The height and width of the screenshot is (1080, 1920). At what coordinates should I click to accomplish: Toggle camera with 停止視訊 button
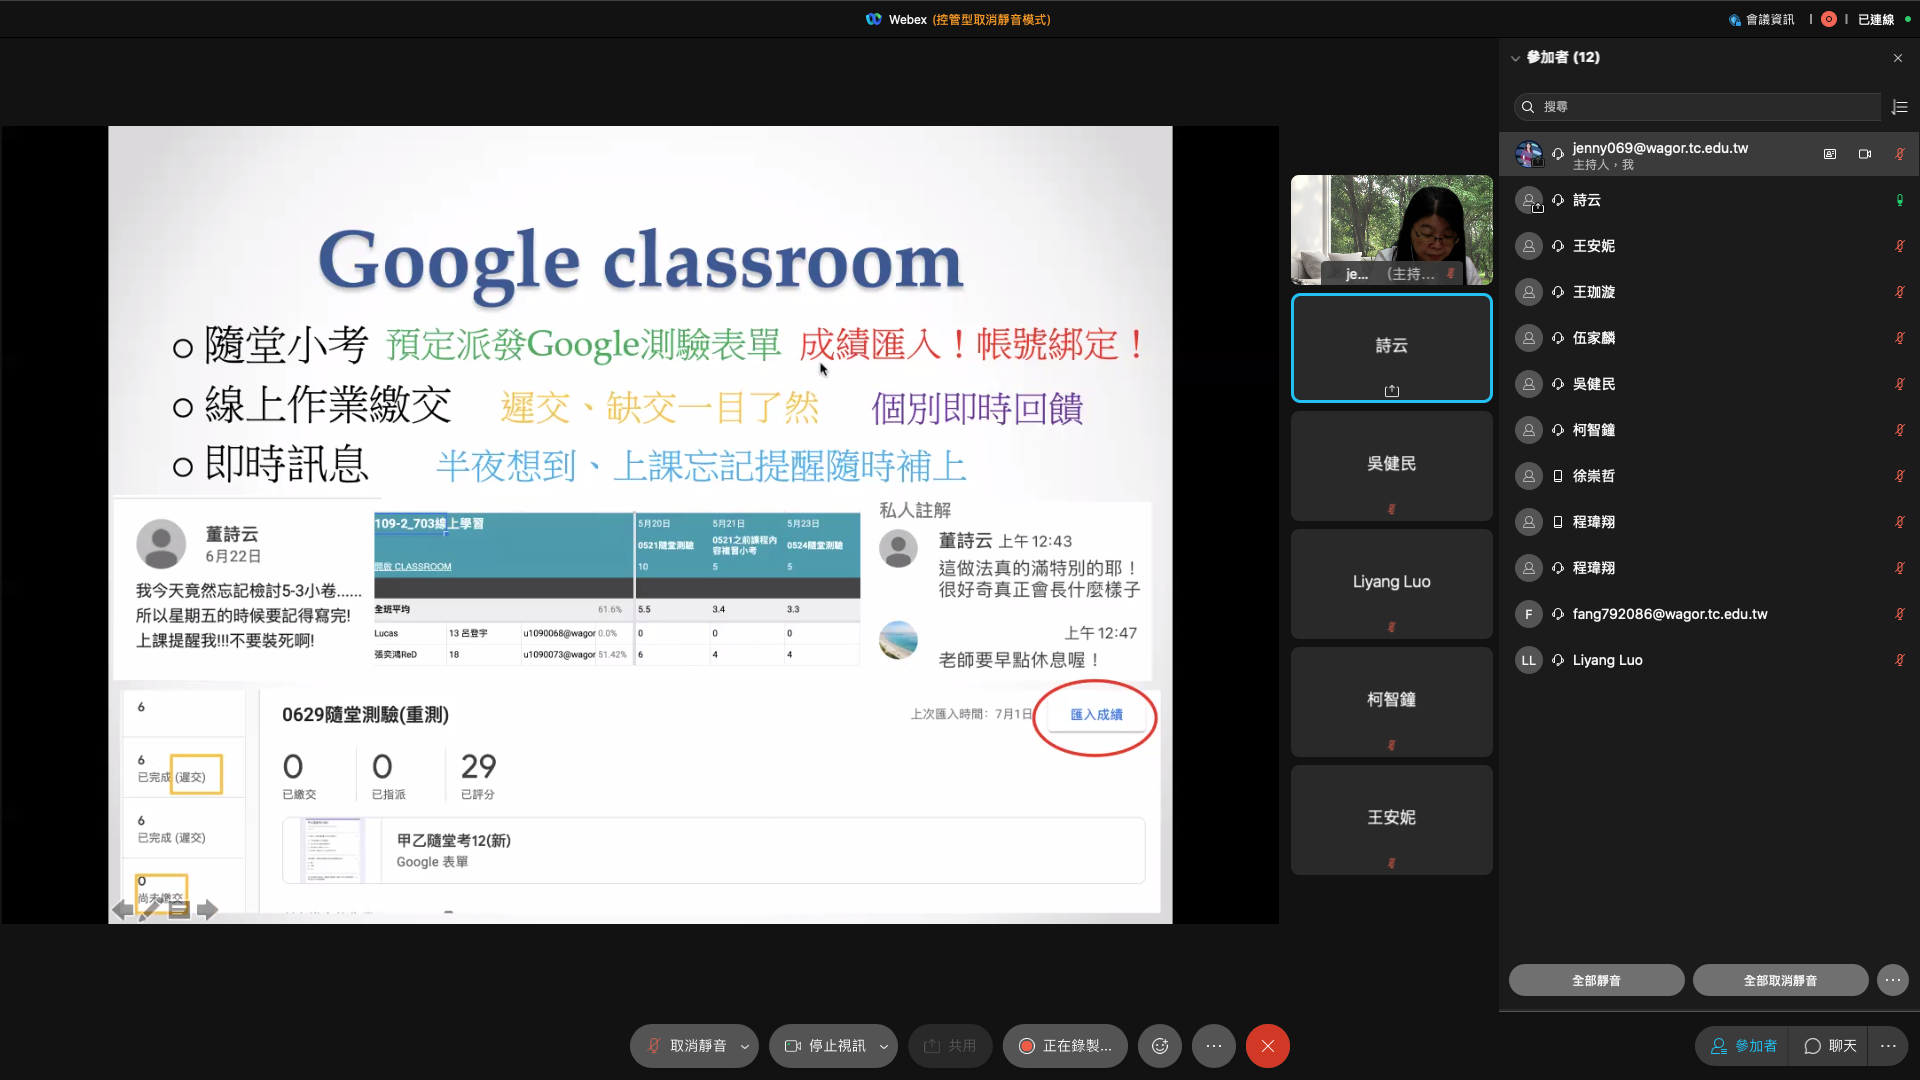pyautogui.click(x=826, y=1046)
